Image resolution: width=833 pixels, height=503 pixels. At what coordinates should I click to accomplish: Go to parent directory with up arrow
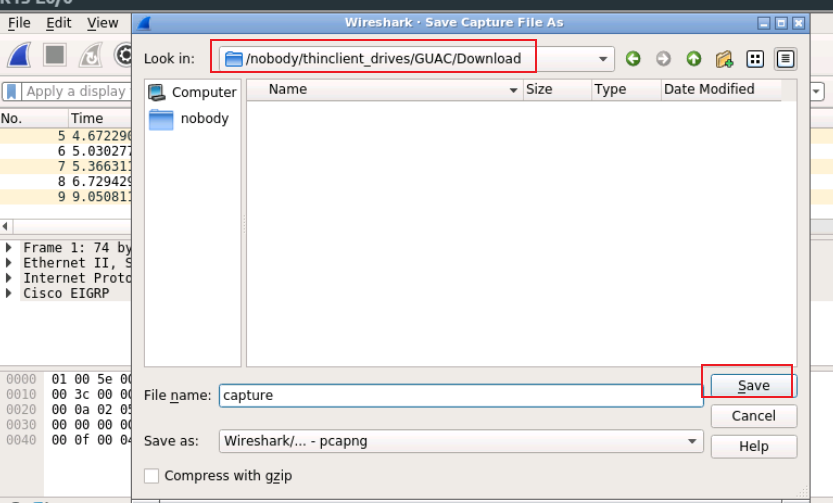[694, 59]
